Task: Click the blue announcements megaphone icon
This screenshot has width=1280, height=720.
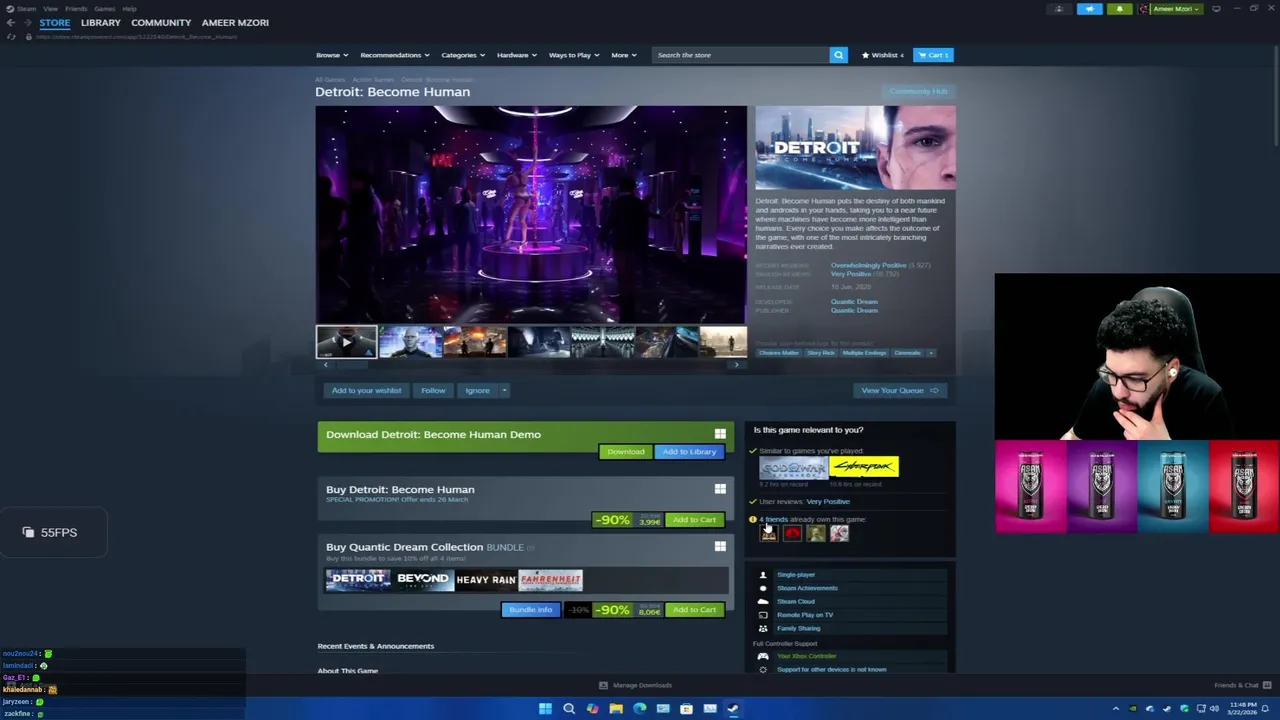Action: tap(1089, 9)
